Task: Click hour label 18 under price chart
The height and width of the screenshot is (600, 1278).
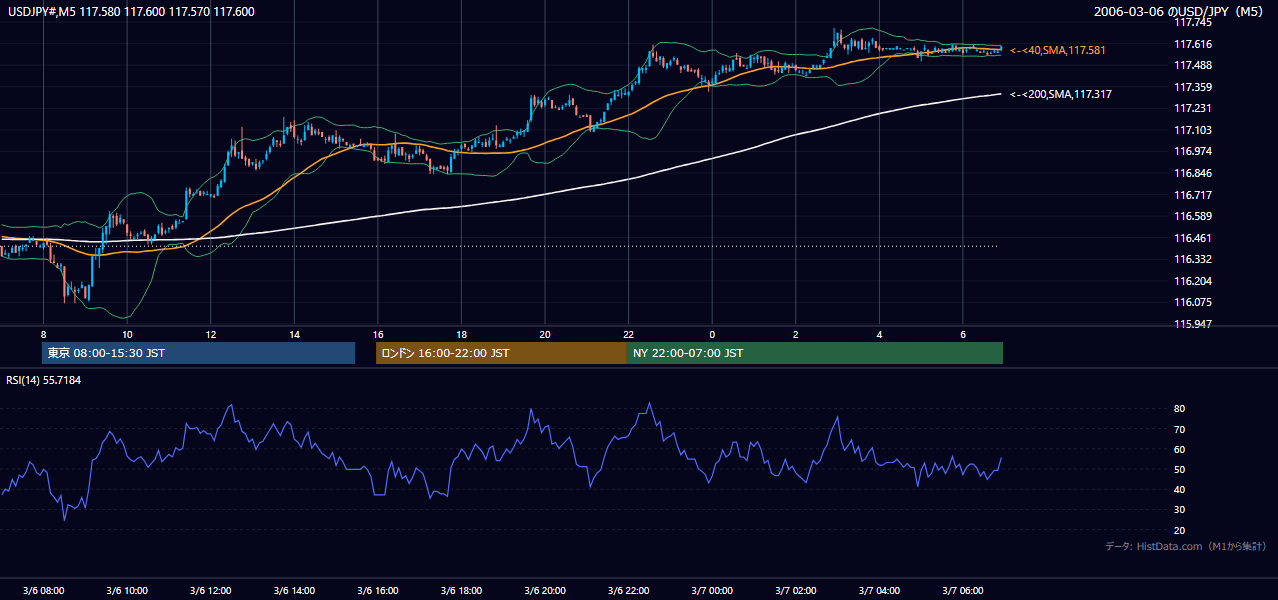Action: (x=461, y=334)
